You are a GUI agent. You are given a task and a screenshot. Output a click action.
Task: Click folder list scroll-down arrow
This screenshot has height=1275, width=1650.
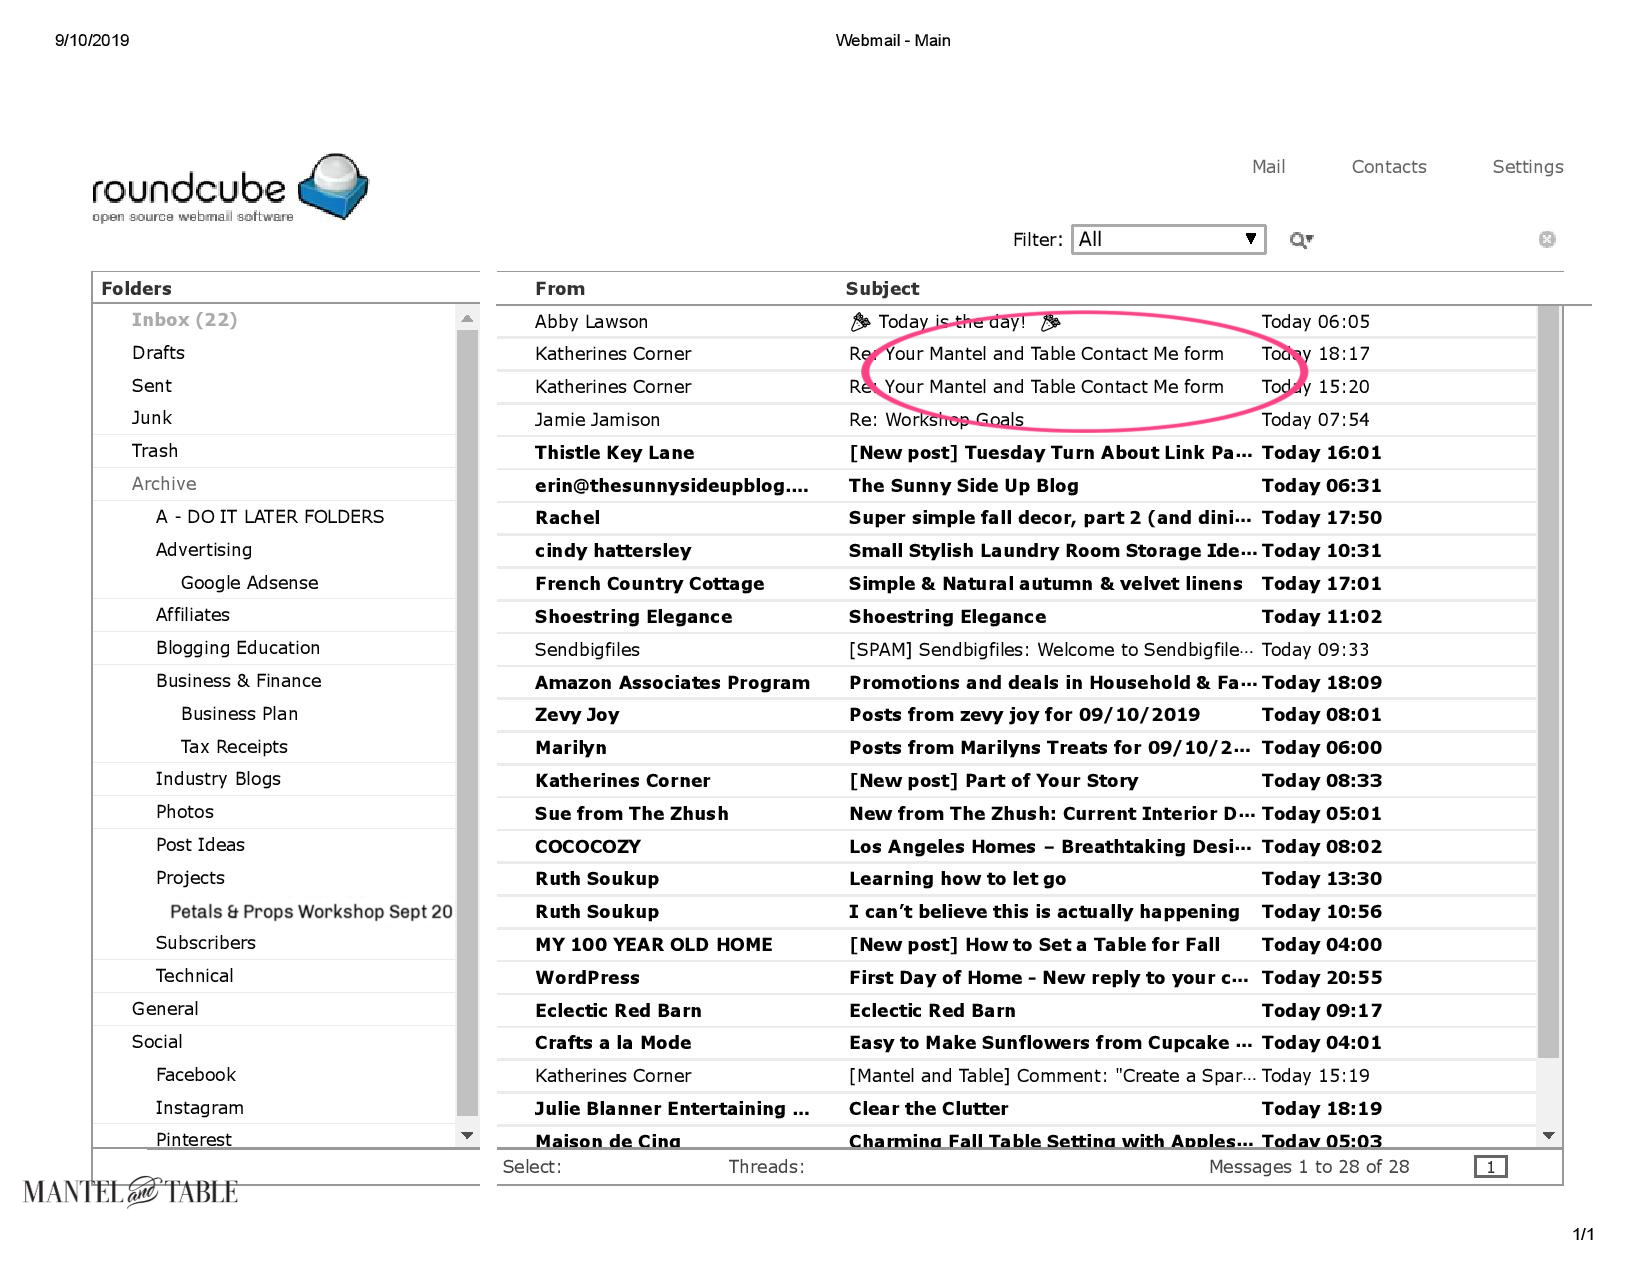pyautogui.click(x=467, y=1136)
